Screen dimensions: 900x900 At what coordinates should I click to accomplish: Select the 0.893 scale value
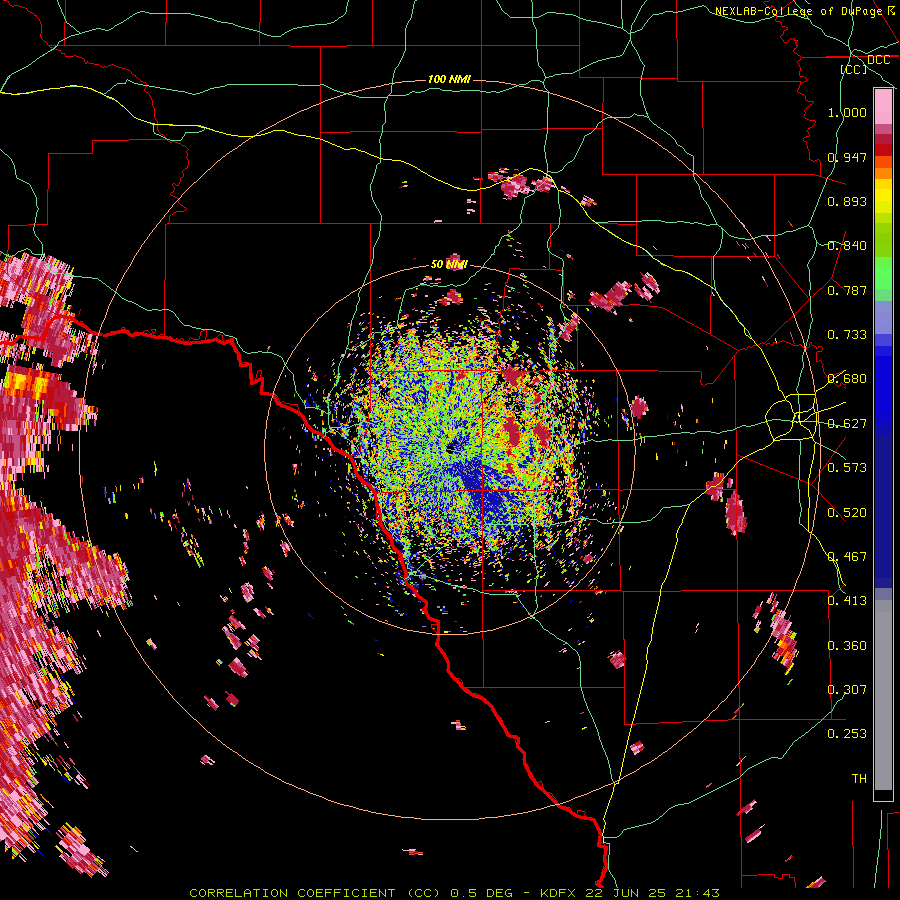[847, 201]
